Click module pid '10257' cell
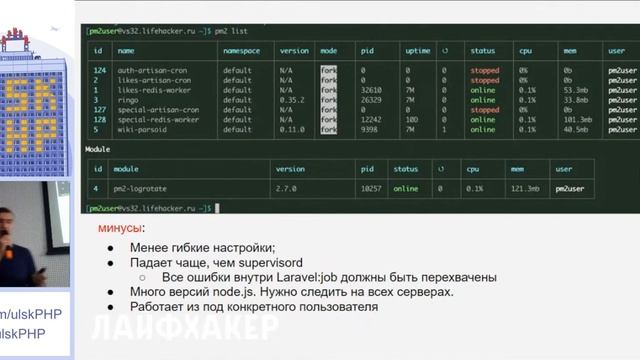This screenshot has width=640, height=360. tap(371, 189)
